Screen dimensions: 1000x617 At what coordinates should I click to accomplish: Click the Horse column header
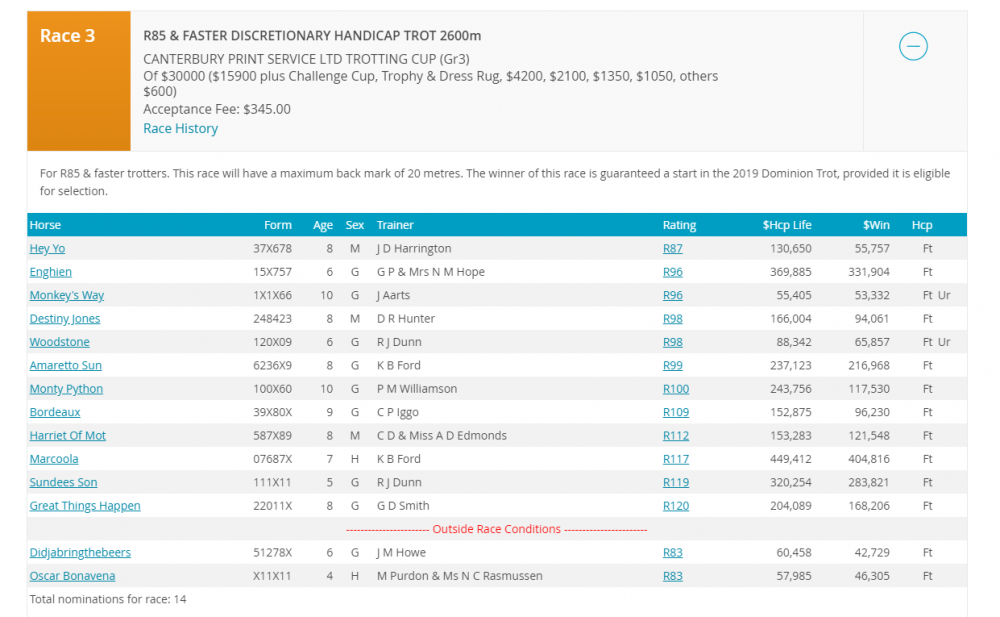(45, 225)
